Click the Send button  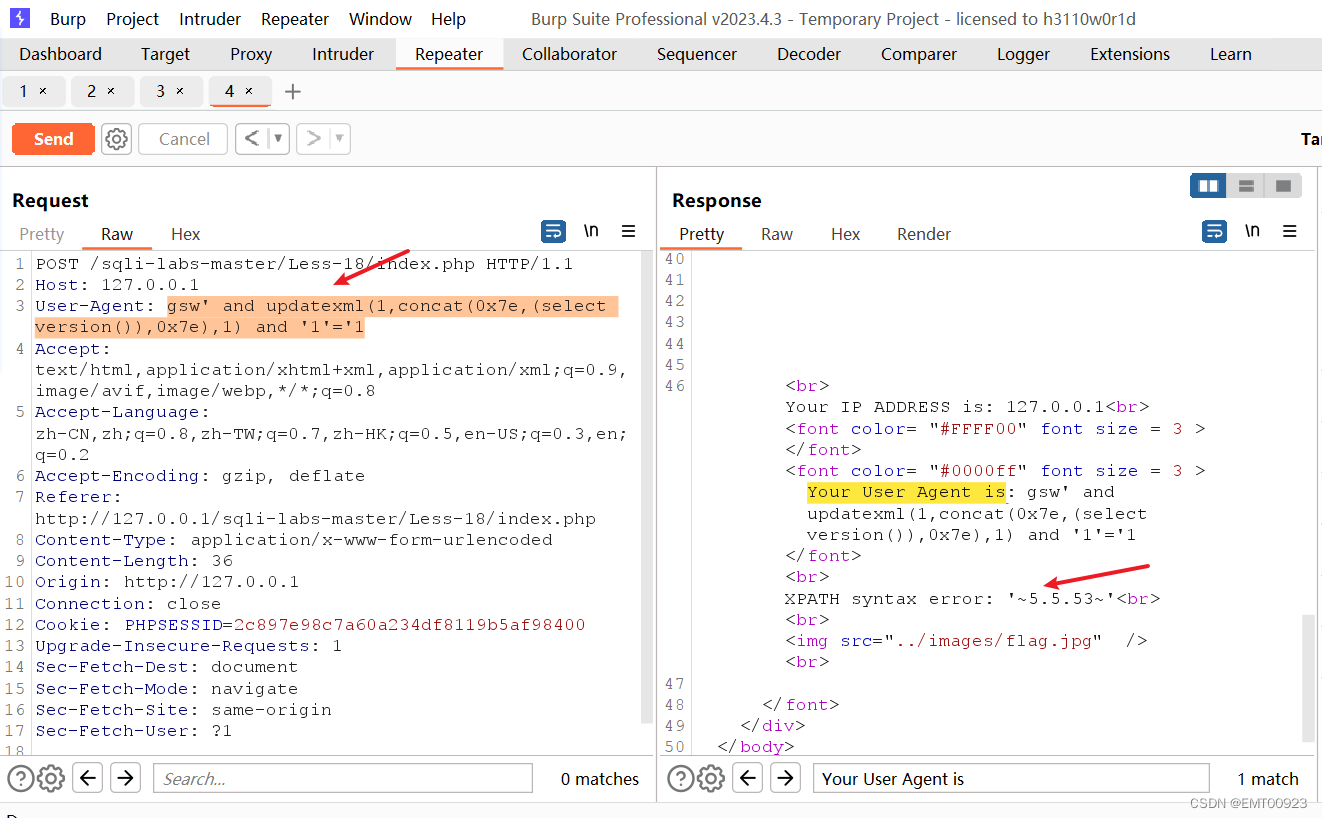click(x=53, y=139)
